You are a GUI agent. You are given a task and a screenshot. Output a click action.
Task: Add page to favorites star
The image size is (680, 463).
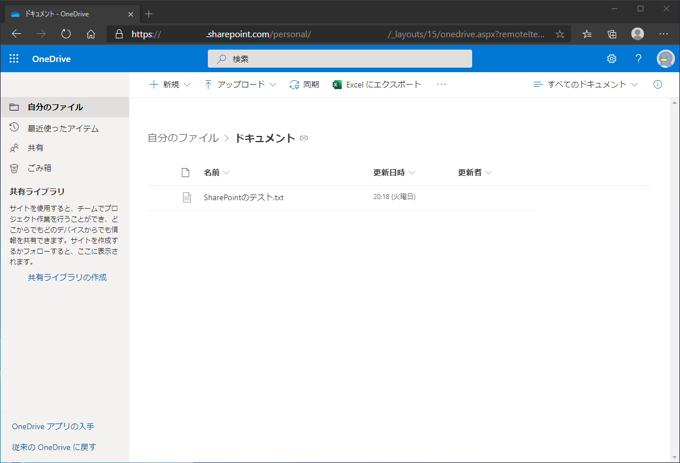pyautogui.click(x=560, y=34)
